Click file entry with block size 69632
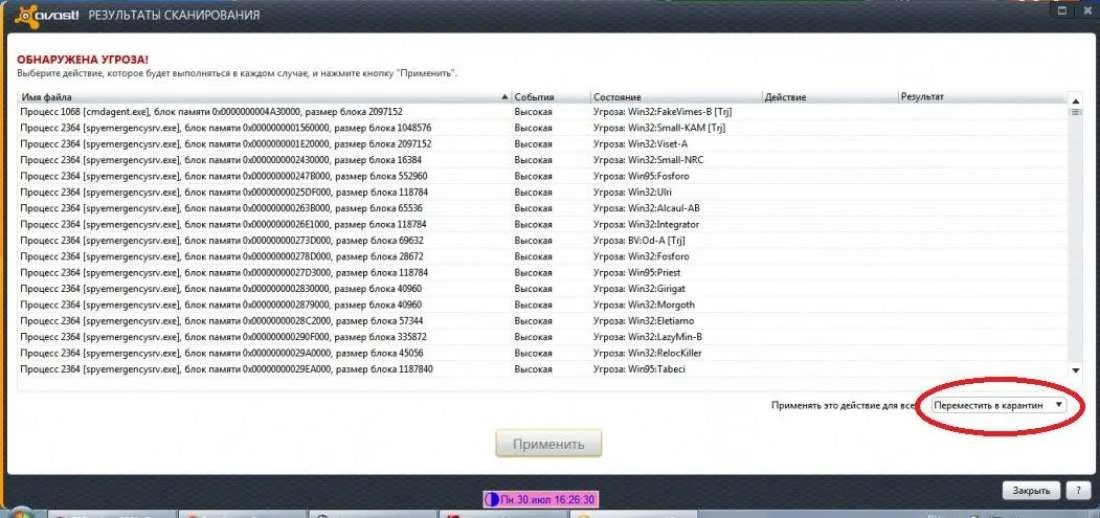The width and height of the screenshot is (1100, 518). click(x=221, y=241)
